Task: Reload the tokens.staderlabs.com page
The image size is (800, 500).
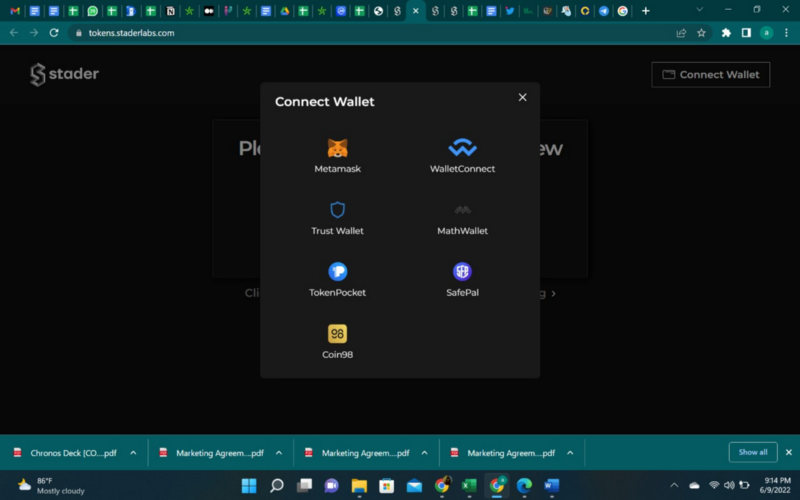Action: 54,33
